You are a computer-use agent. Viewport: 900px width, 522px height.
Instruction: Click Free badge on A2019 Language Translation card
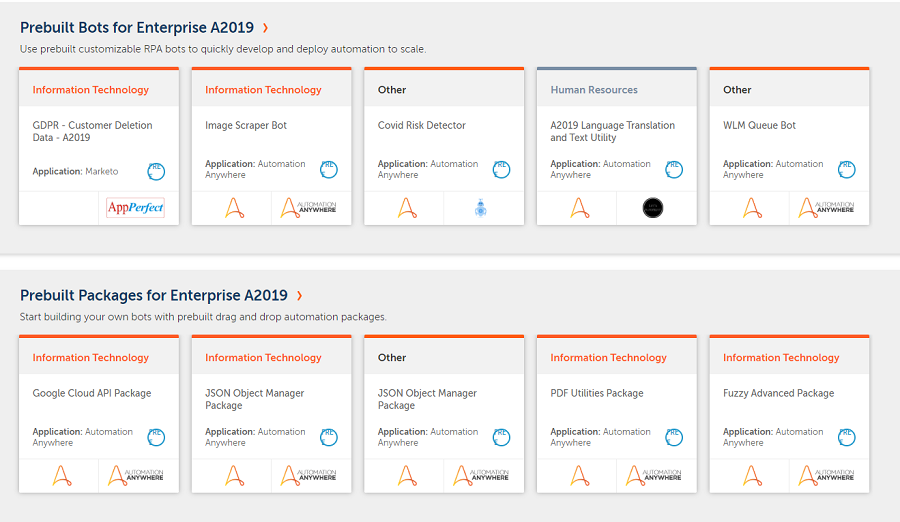coord(674,169)
